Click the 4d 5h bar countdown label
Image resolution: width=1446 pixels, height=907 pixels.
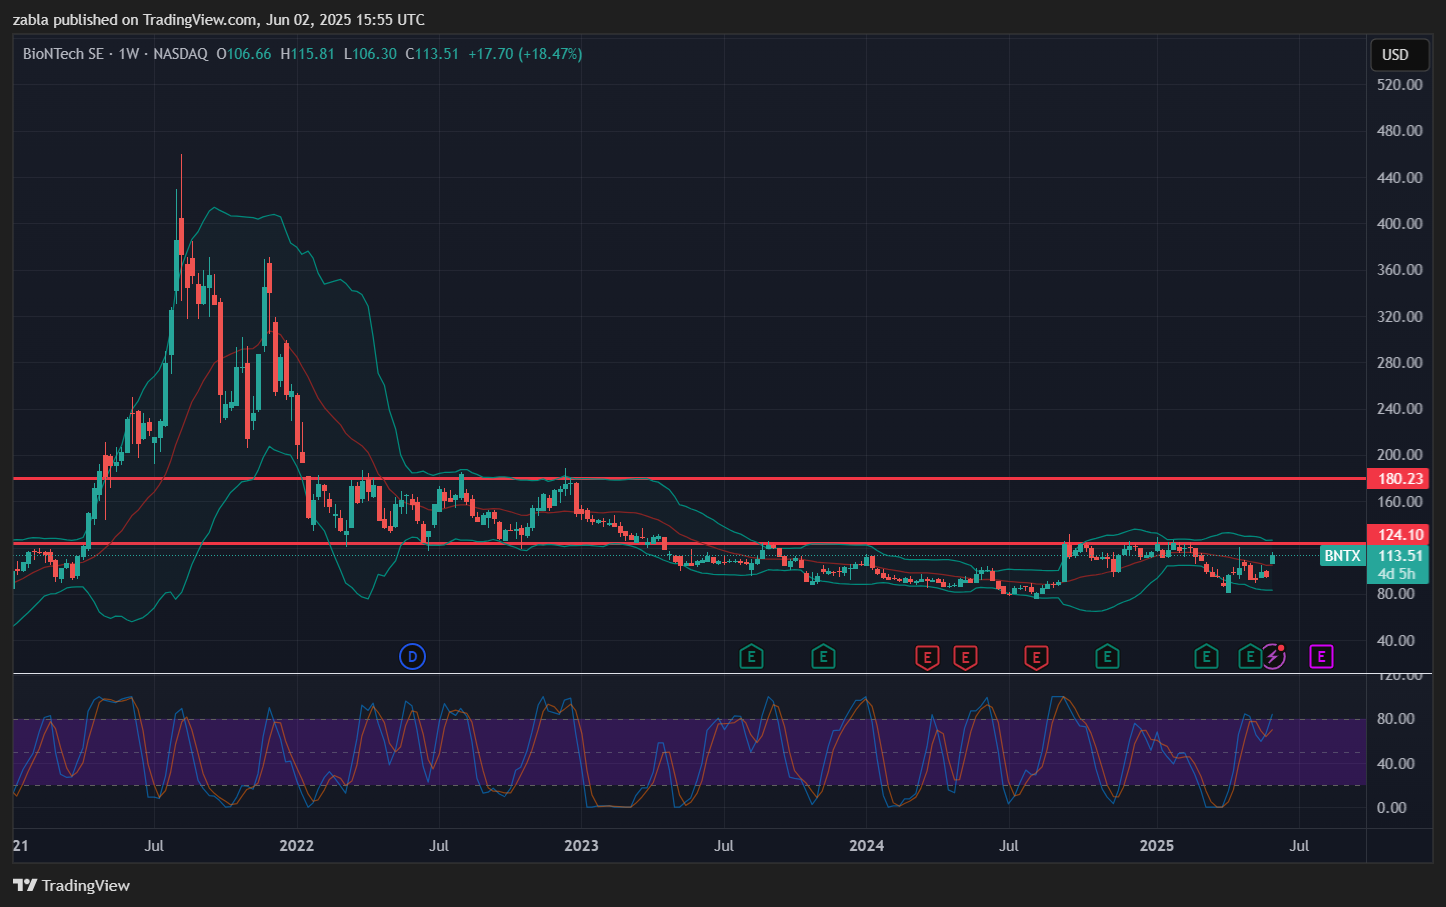(x=1397, y=574)
